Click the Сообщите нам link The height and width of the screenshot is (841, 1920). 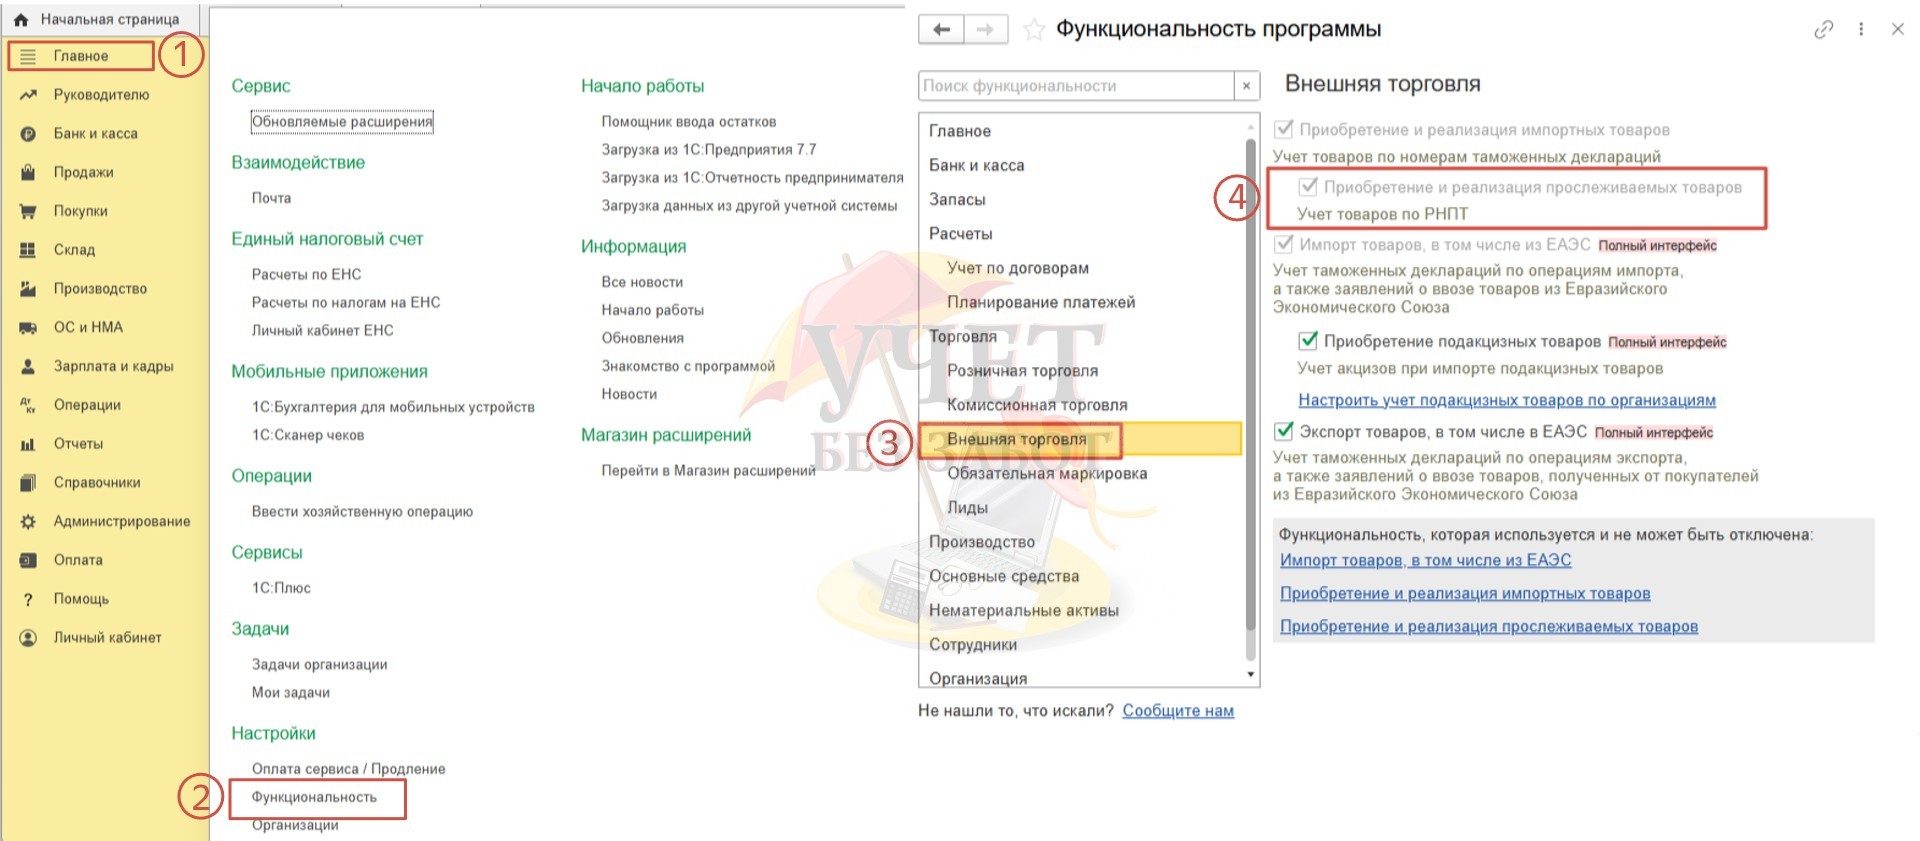click(1178, 710)
